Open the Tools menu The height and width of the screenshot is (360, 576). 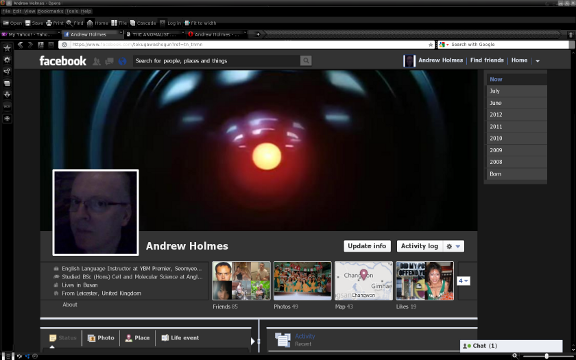click(72, 11)
